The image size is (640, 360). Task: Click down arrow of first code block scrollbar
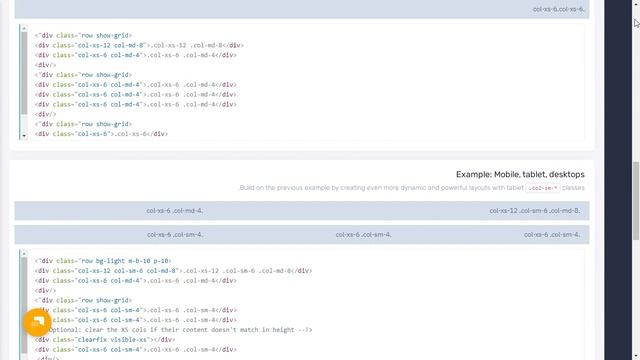(x=24, y=136)
